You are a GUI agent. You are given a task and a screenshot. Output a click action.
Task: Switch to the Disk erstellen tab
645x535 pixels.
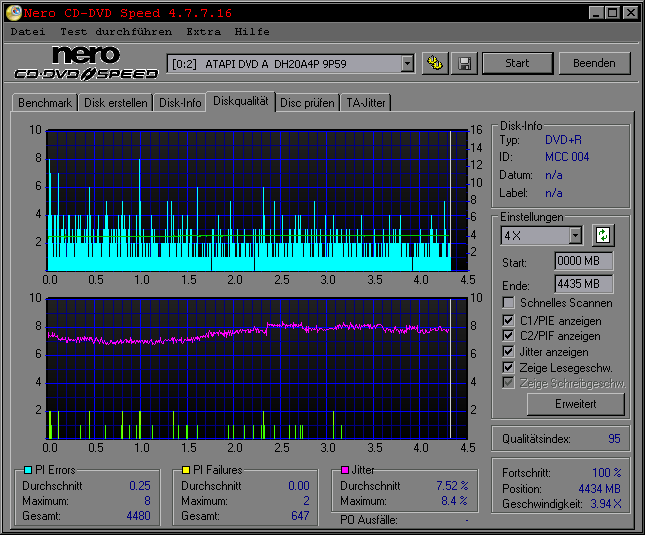point(116,103)
